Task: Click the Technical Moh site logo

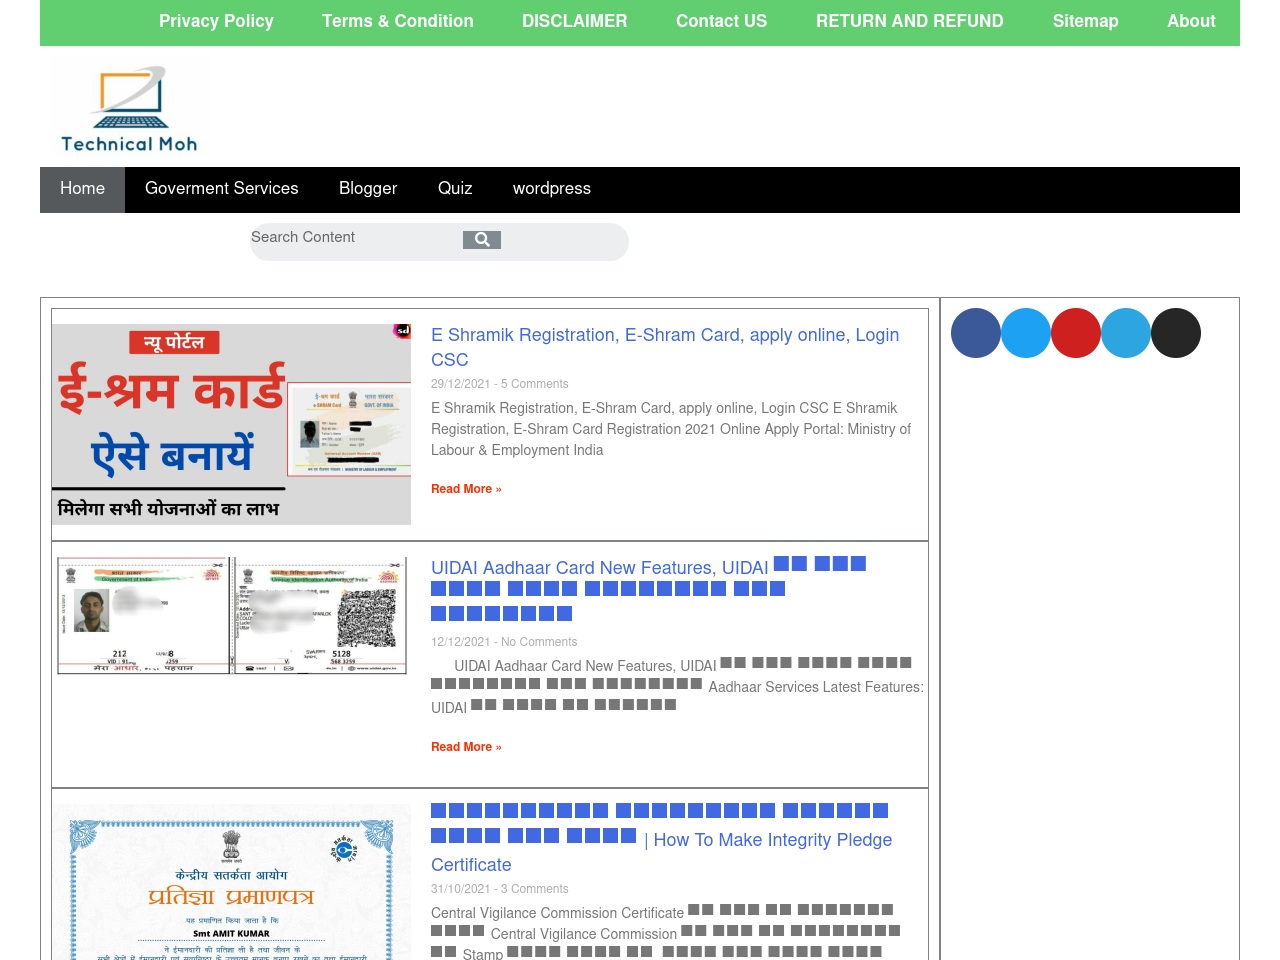Action: click(129, 110)
